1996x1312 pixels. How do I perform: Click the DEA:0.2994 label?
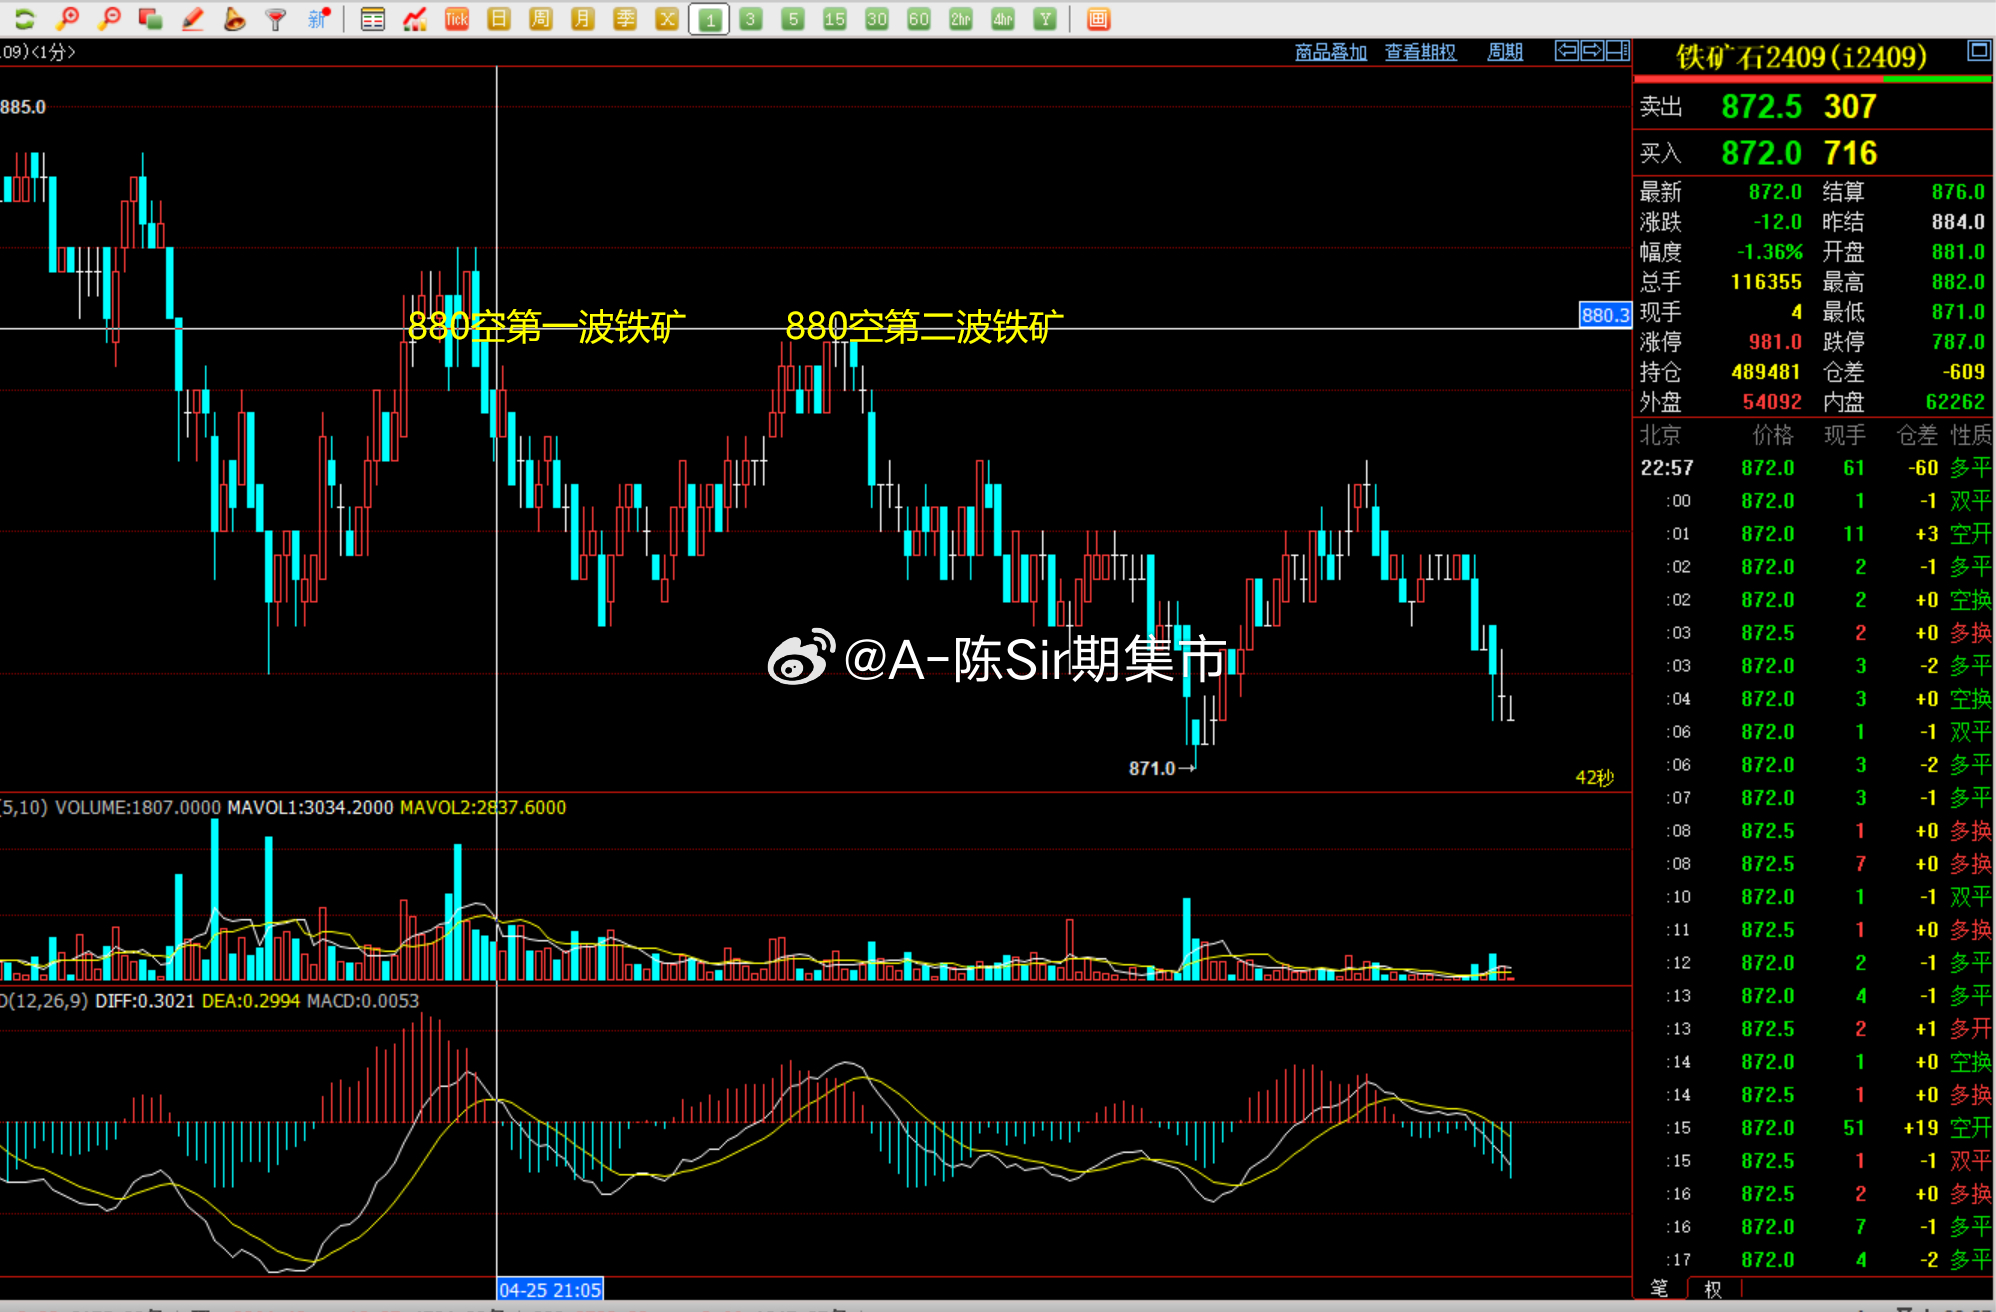[251, 1001]
